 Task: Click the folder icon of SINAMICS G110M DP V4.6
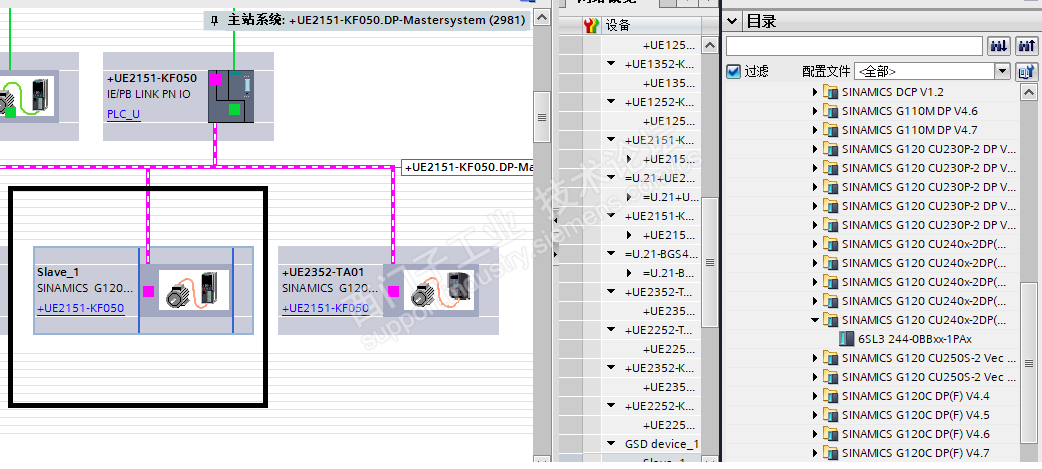pos(831,111)
